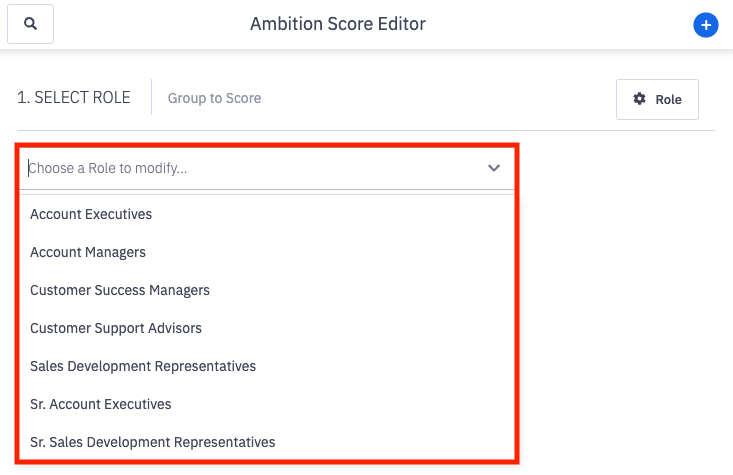The height and width of the screenshot is (475, 733).
Task: Select the Sr. Account Executives role
Action: (x=101, y=404)
